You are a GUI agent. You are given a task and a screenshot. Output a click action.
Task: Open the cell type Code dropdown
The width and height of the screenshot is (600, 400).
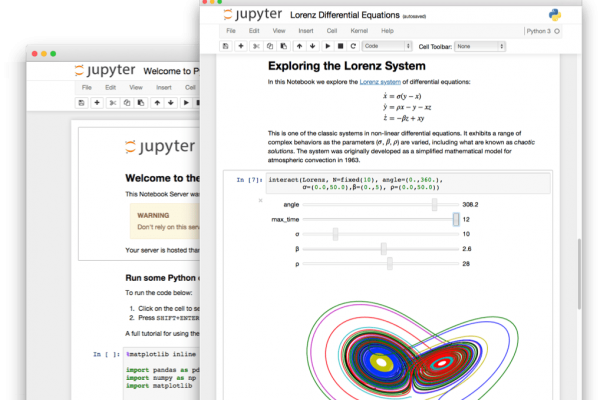click(x=387, y=46)
